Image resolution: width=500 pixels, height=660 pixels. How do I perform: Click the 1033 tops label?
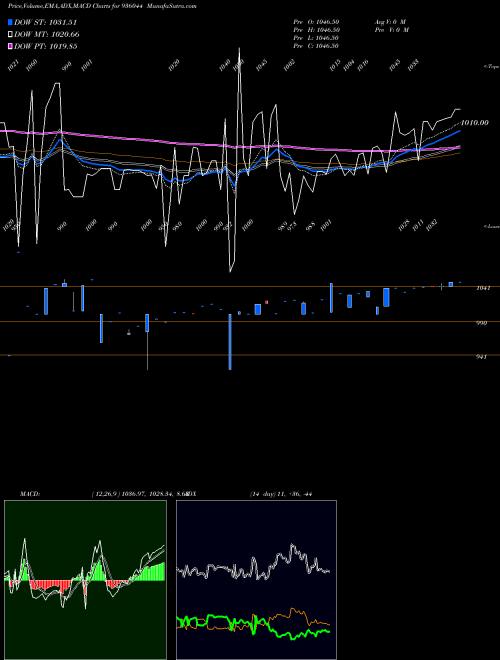(413, 65)
